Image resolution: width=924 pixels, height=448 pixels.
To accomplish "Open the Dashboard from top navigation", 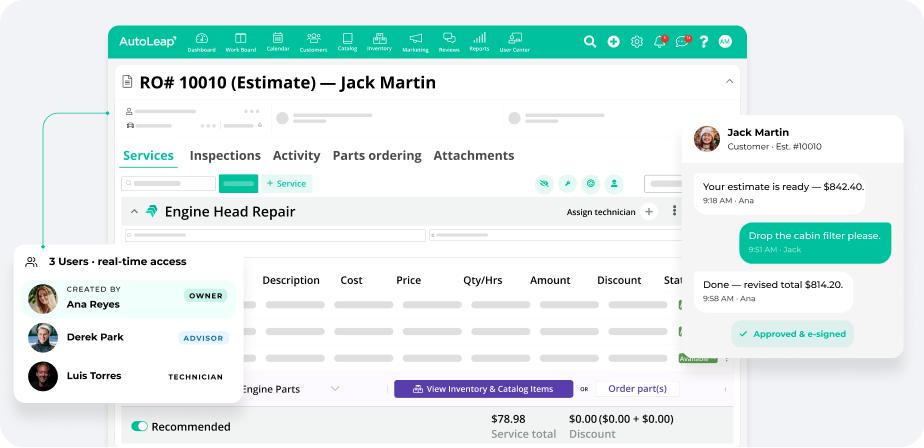I will [201, 41].
